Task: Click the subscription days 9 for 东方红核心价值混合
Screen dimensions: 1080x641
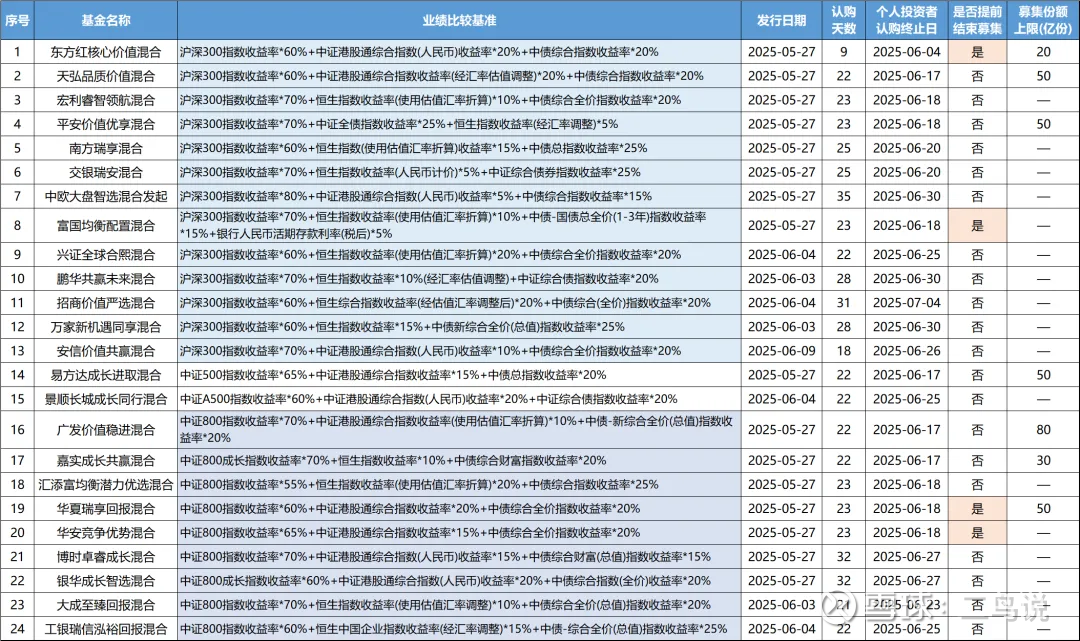Action: pos(844,52)
